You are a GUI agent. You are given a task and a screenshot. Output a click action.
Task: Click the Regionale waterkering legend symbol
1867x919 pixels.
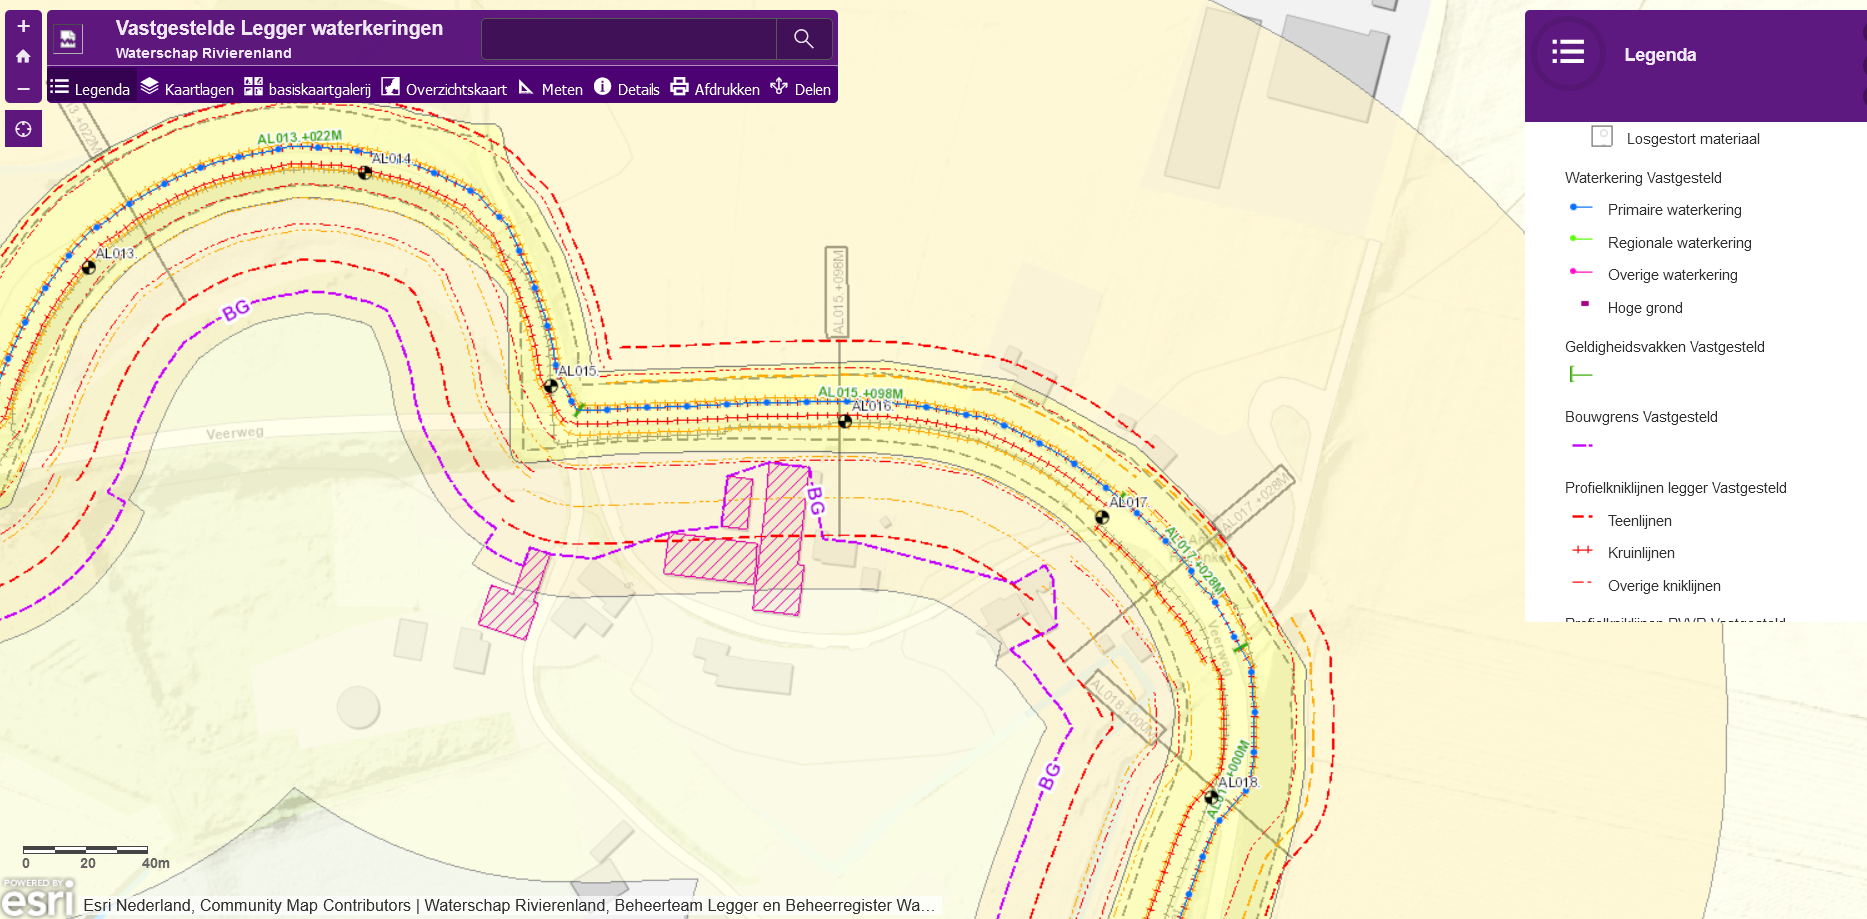tap(1580, 239)
